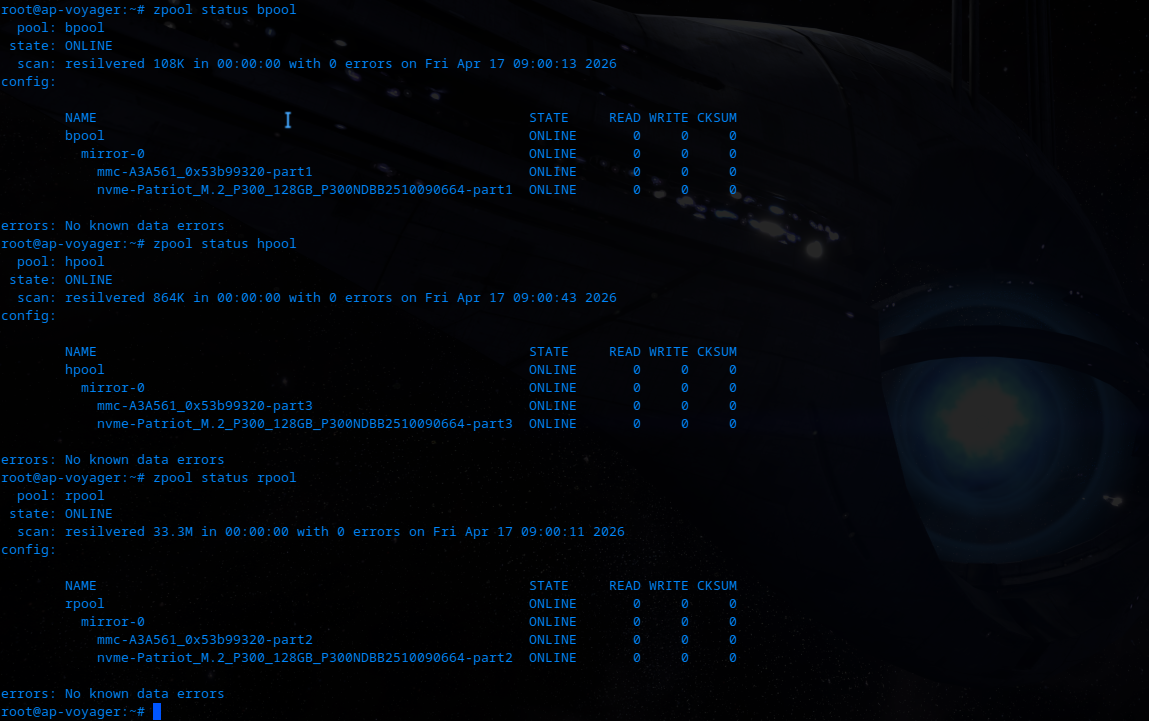
Task: Click the CKSUM column header in bpool table
Action: 716,118
